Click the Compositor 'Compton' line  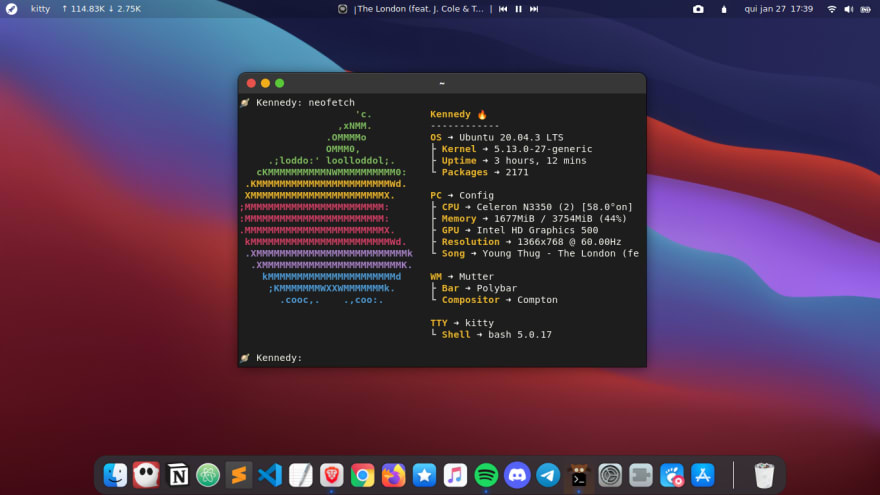[499, 300]
